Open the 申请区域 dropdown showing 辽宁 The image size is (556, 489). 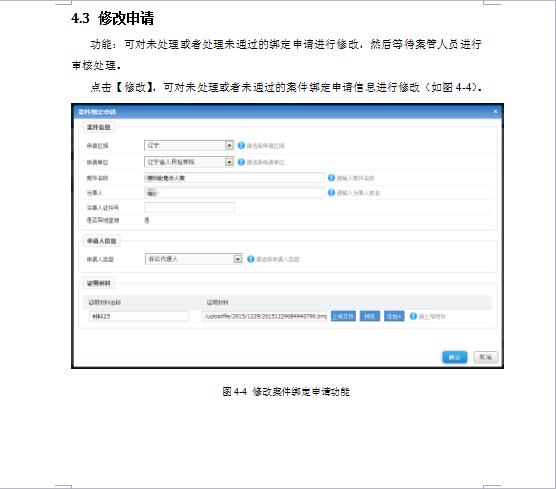189,145
